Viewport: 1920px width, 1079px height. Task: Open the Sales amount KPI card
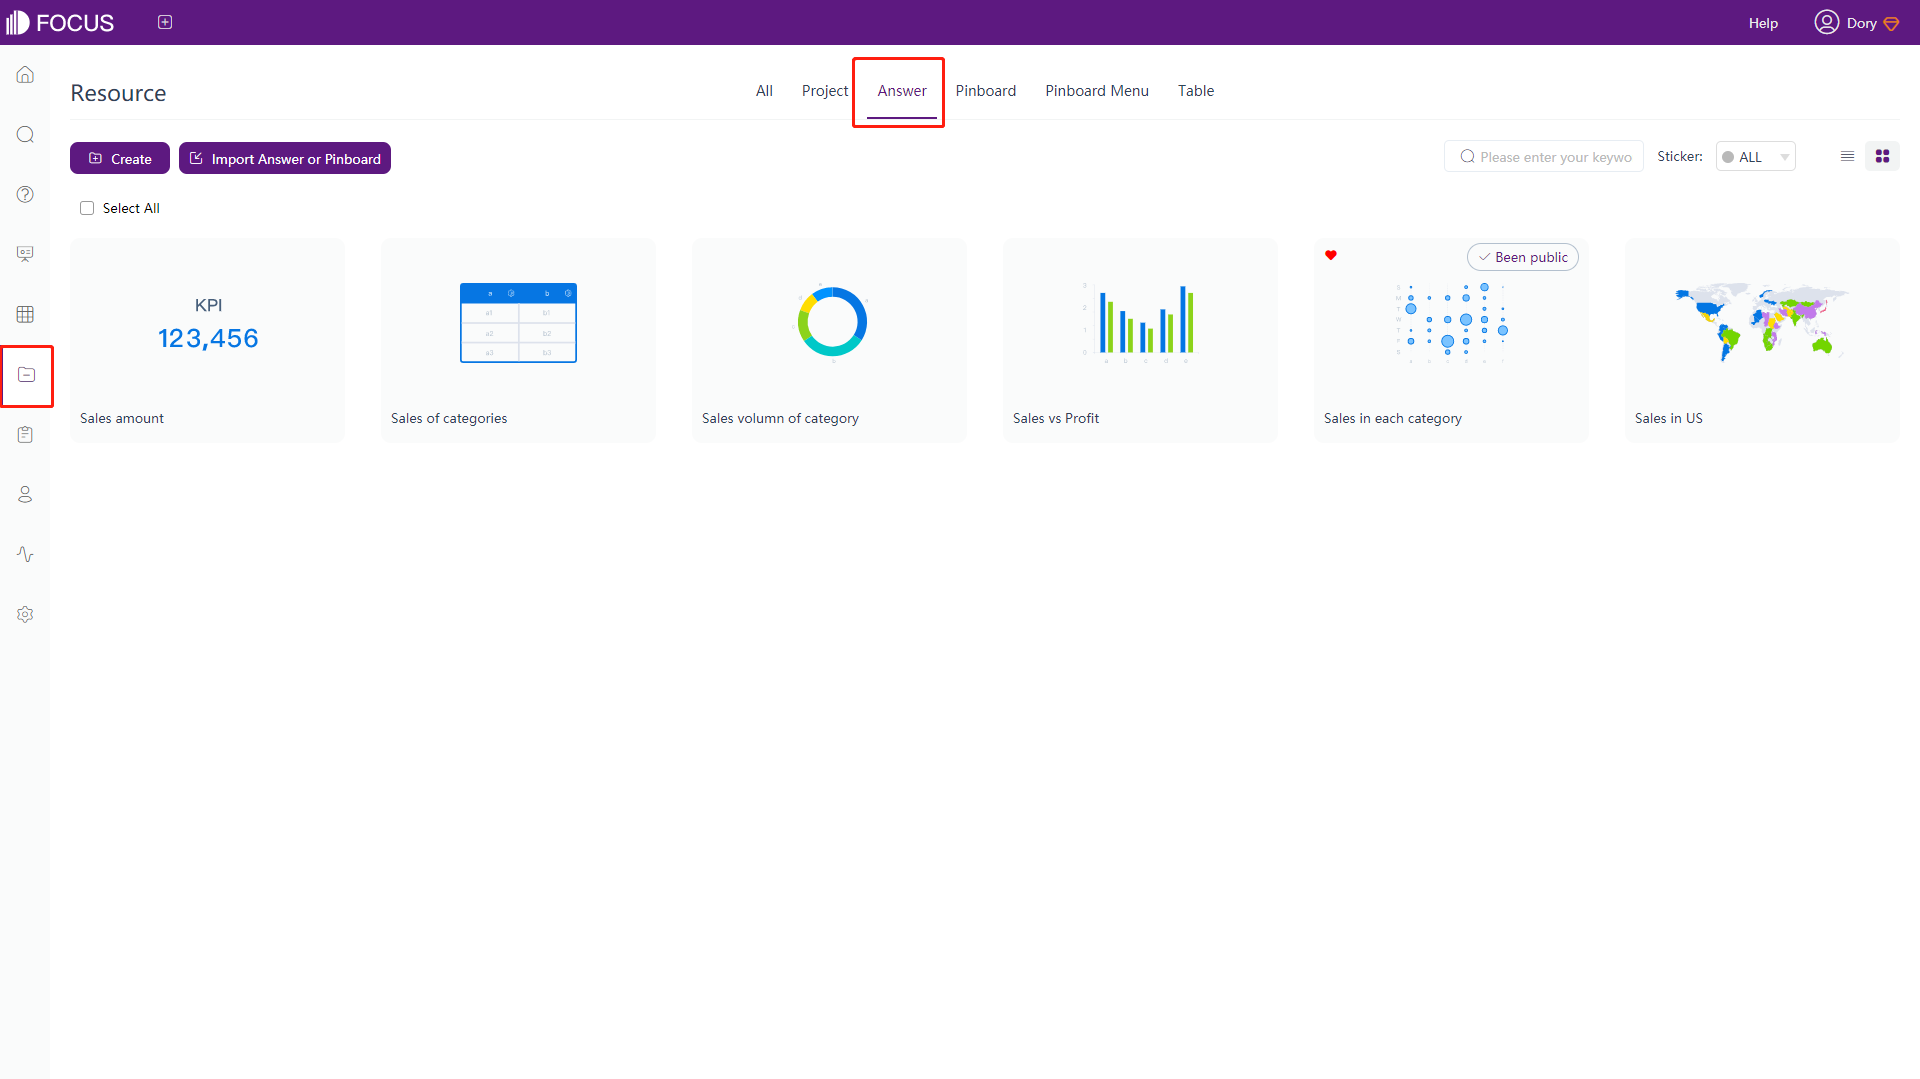point(207,340)
